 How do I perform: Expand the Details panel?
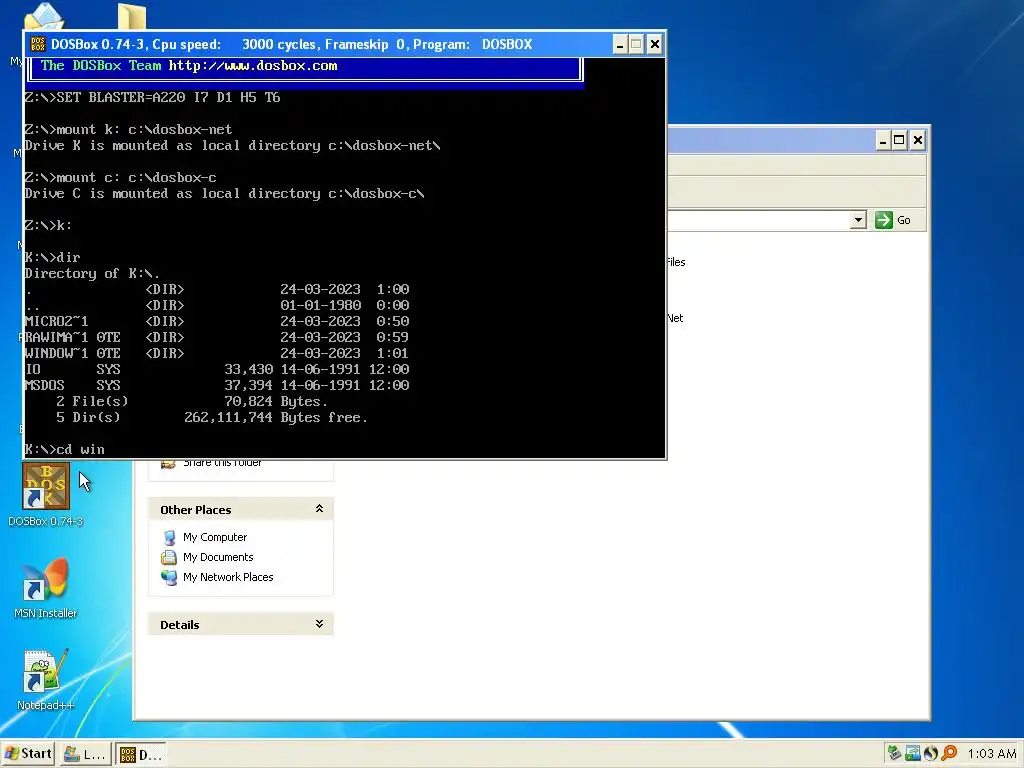tap(319, 624)
